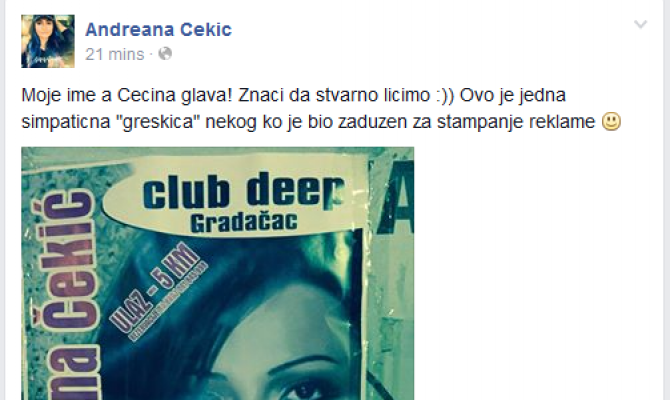Click the Gradačac text on the poster
The height and width of the screenshot is (400, 670).
point(244,223)
